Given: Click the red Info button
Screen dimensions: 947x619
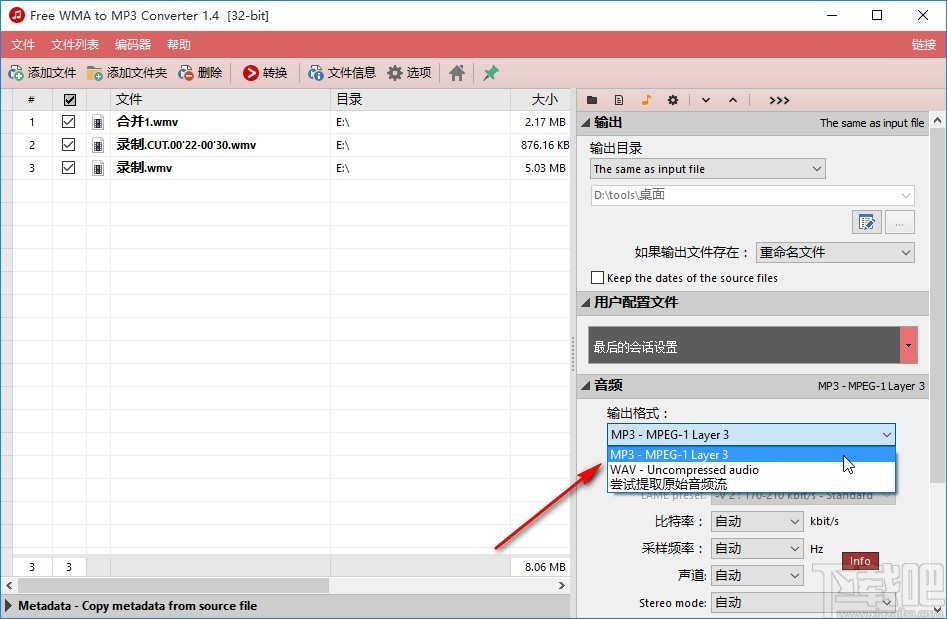Looking at the screenshot, I should [x=860, y=561].
